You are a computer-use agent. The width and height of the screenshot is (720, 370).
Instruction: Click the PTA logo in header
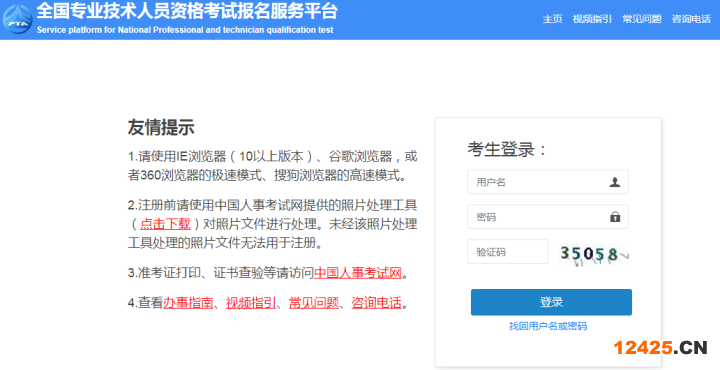[x=17, y=19]
